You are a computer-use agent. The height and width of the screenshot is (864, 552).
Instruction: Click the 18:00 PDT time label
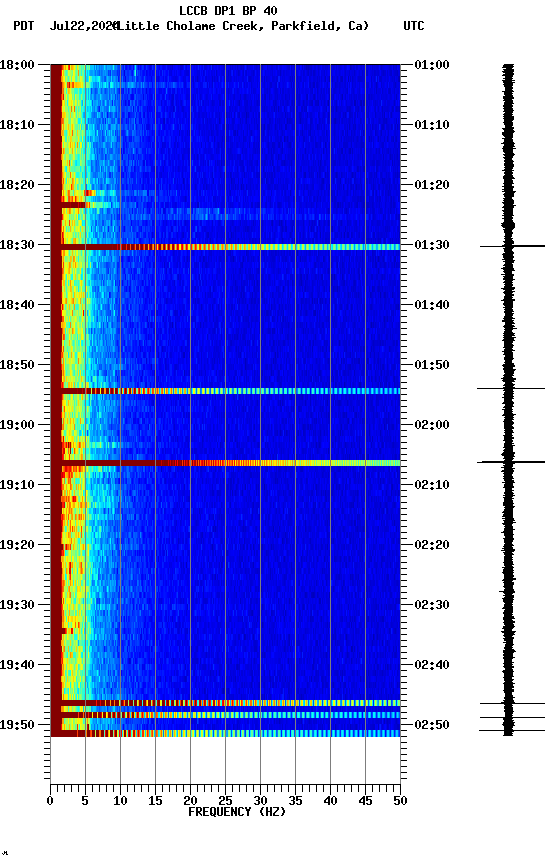(17, 65)
